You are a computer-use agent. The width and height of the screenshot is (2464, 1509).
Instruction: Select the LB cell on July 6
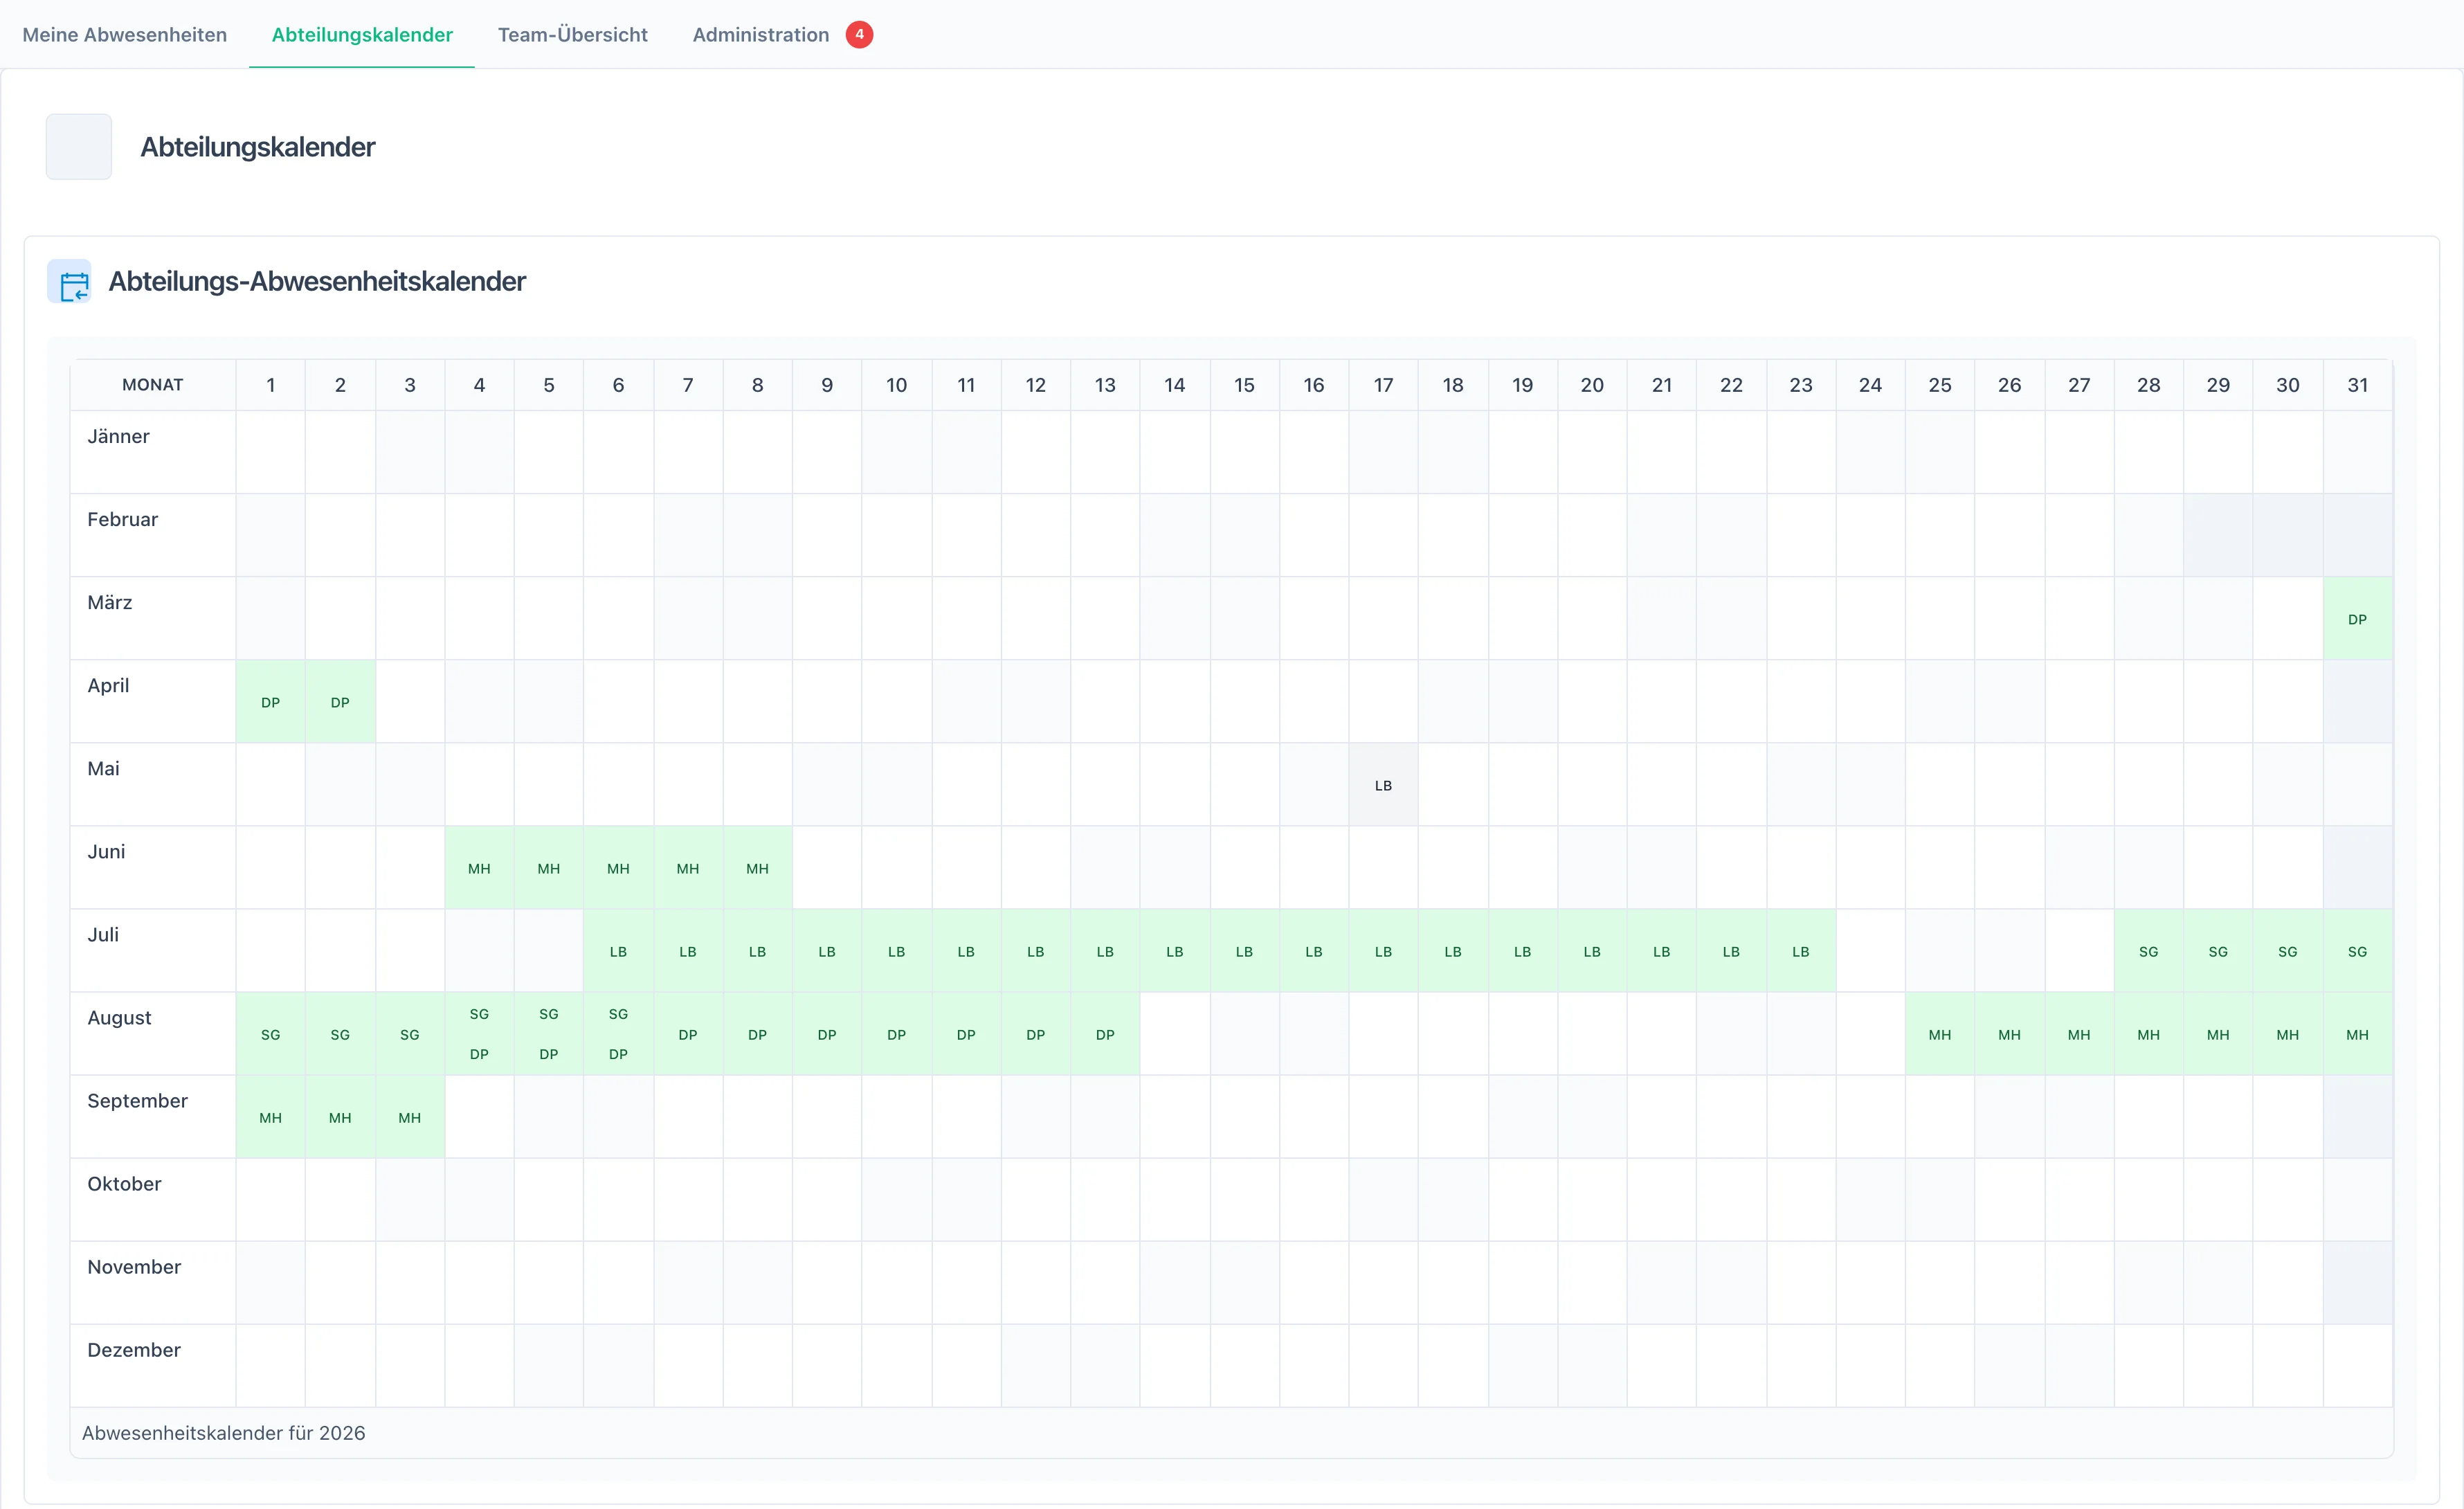(619, 951)
